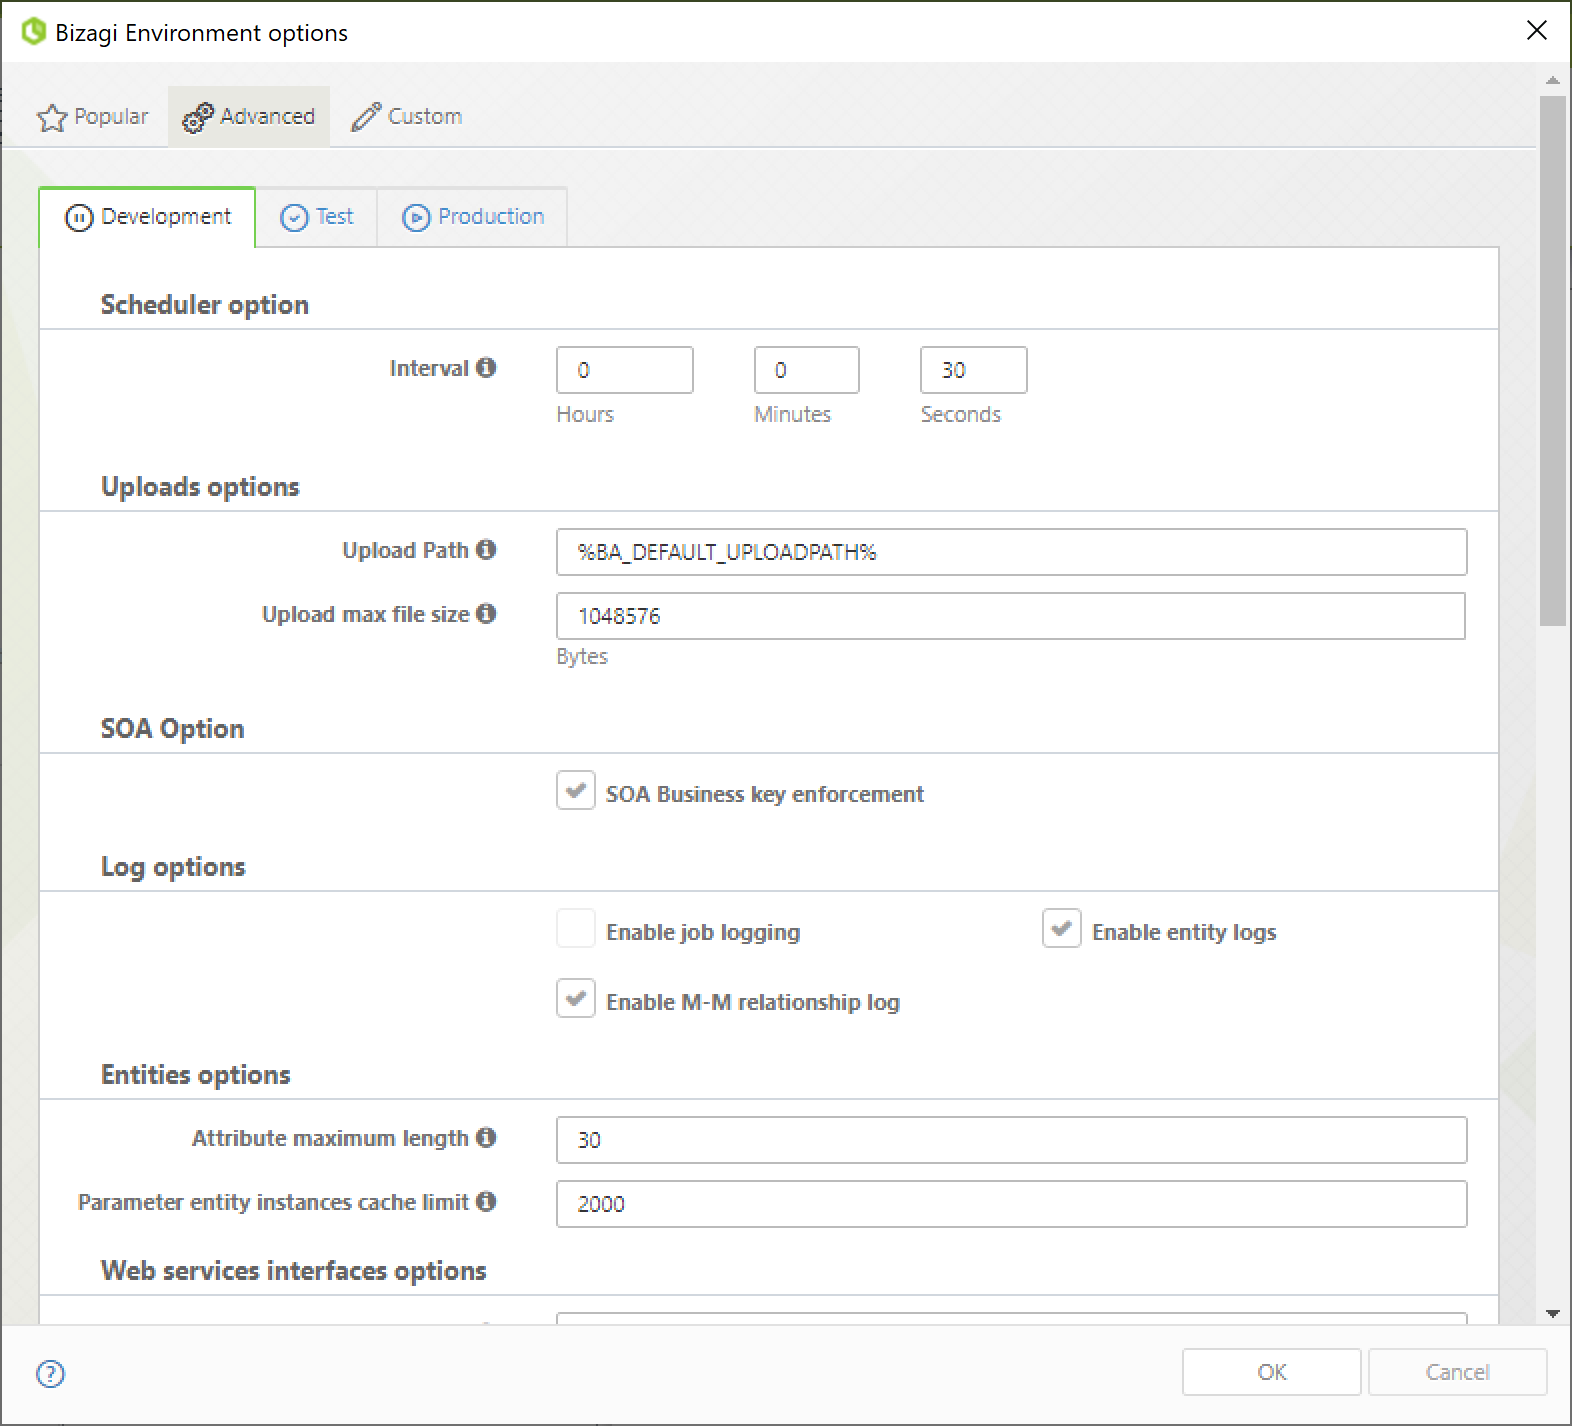Toggle SOA Business key enforcement checkbox

pos(576,791)
